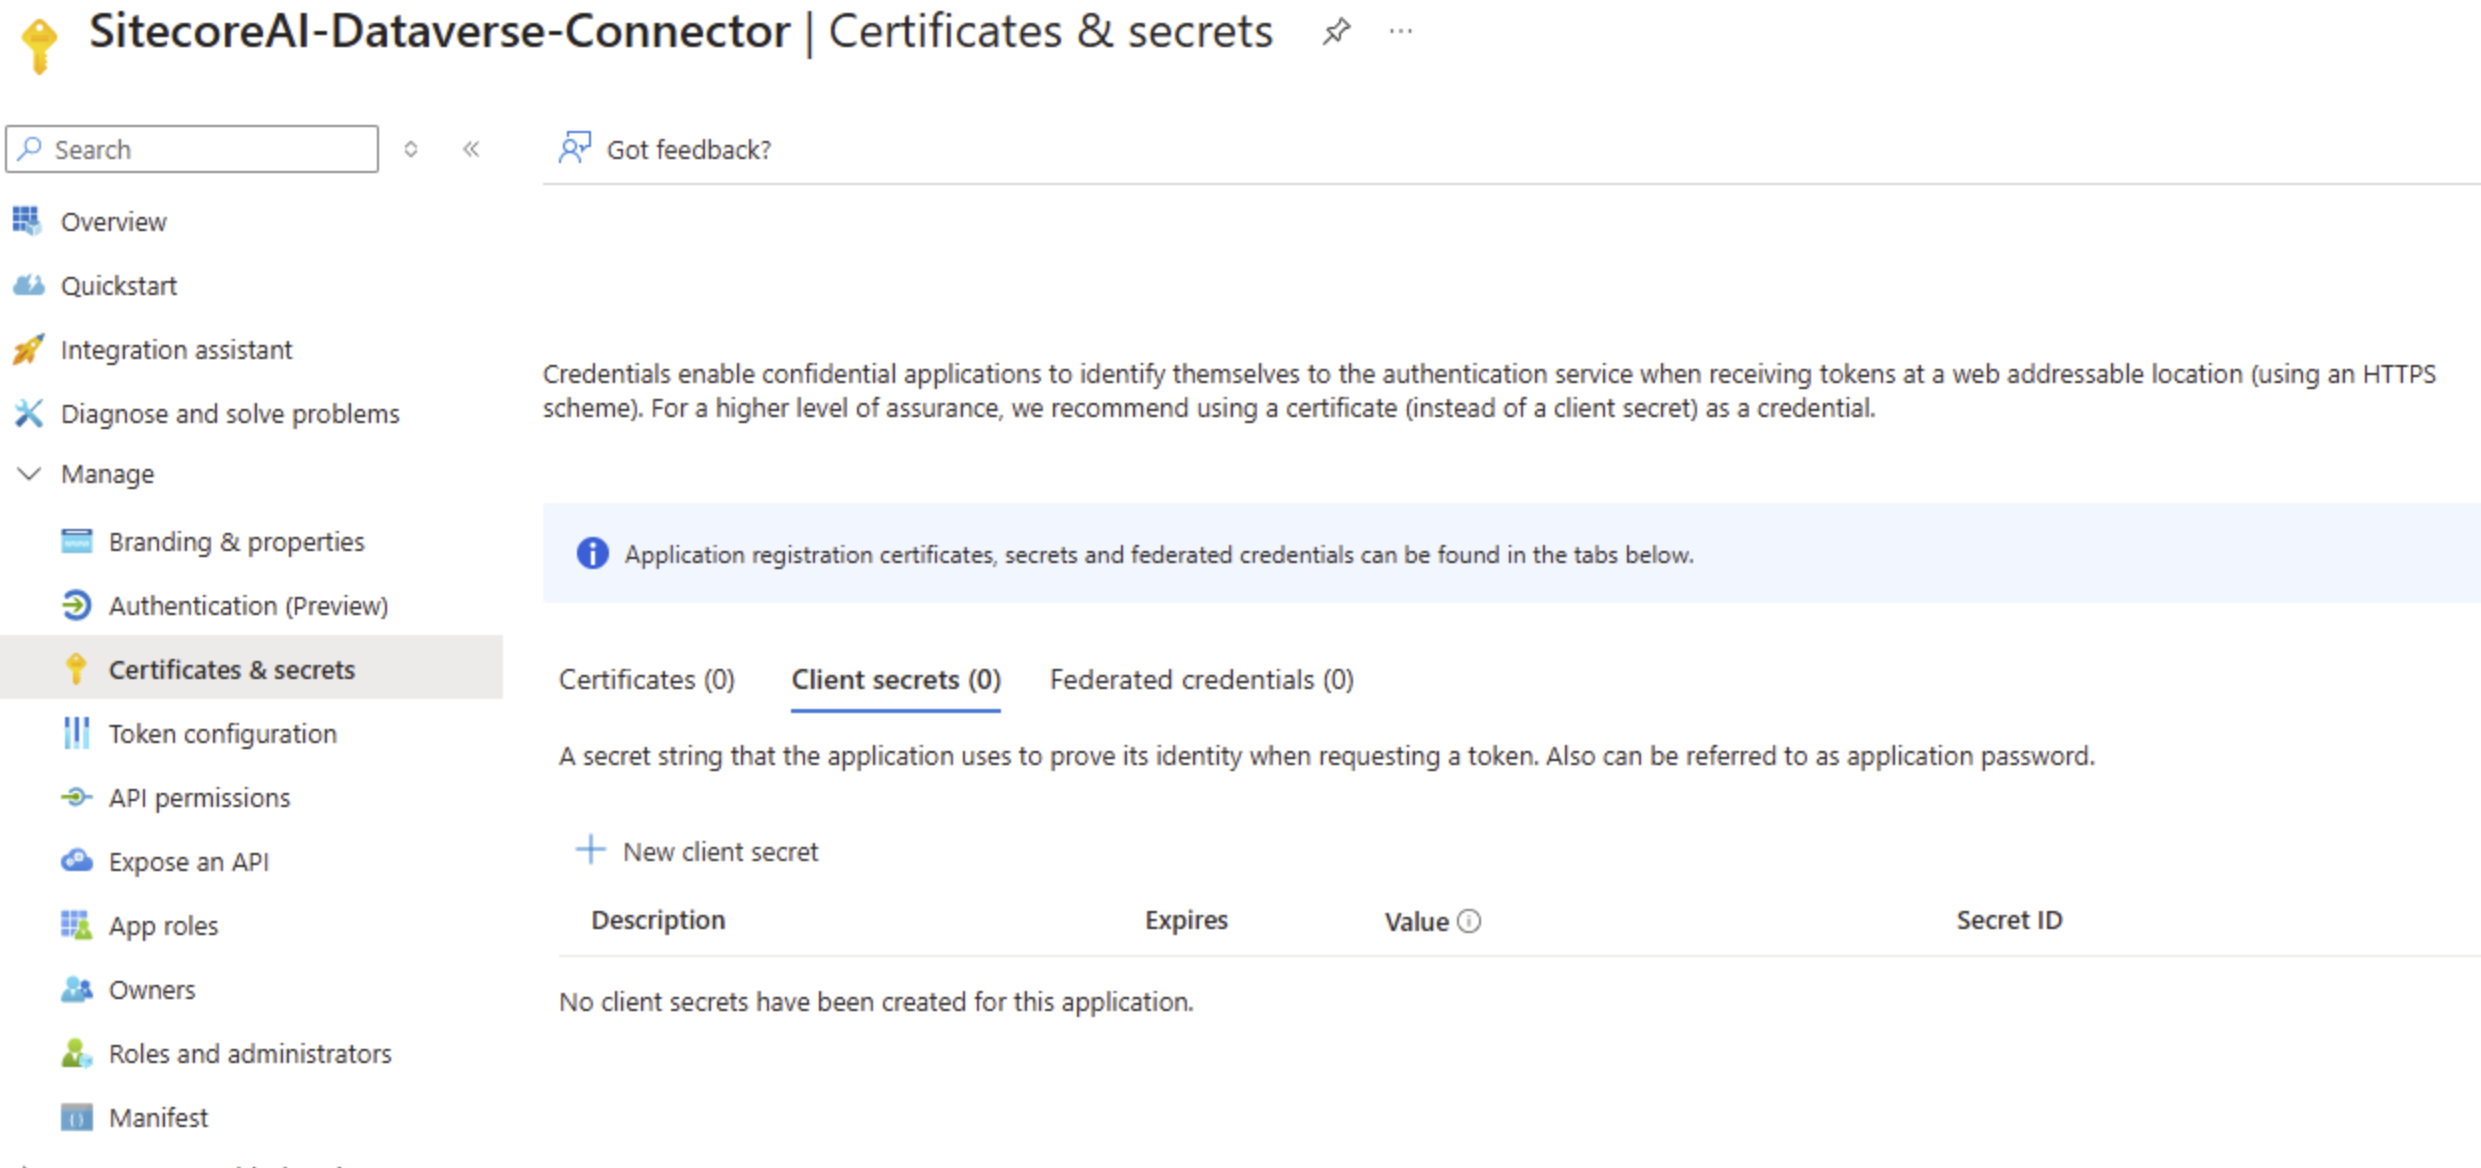Click the Authentication (Preview) arrow icon
Viewport: 2481px width, 1168px height.
(76, 605)
